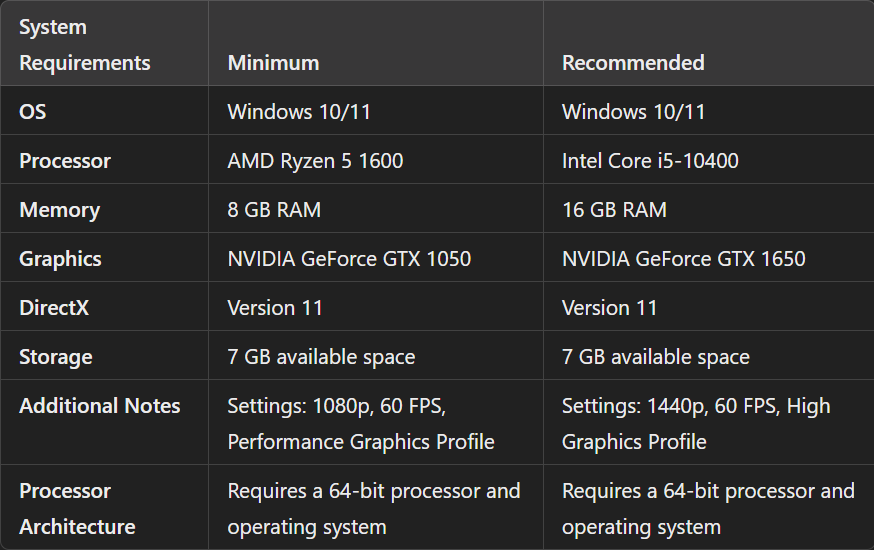Select the "Storage" row label
The image size is (874, 550).
56,357
